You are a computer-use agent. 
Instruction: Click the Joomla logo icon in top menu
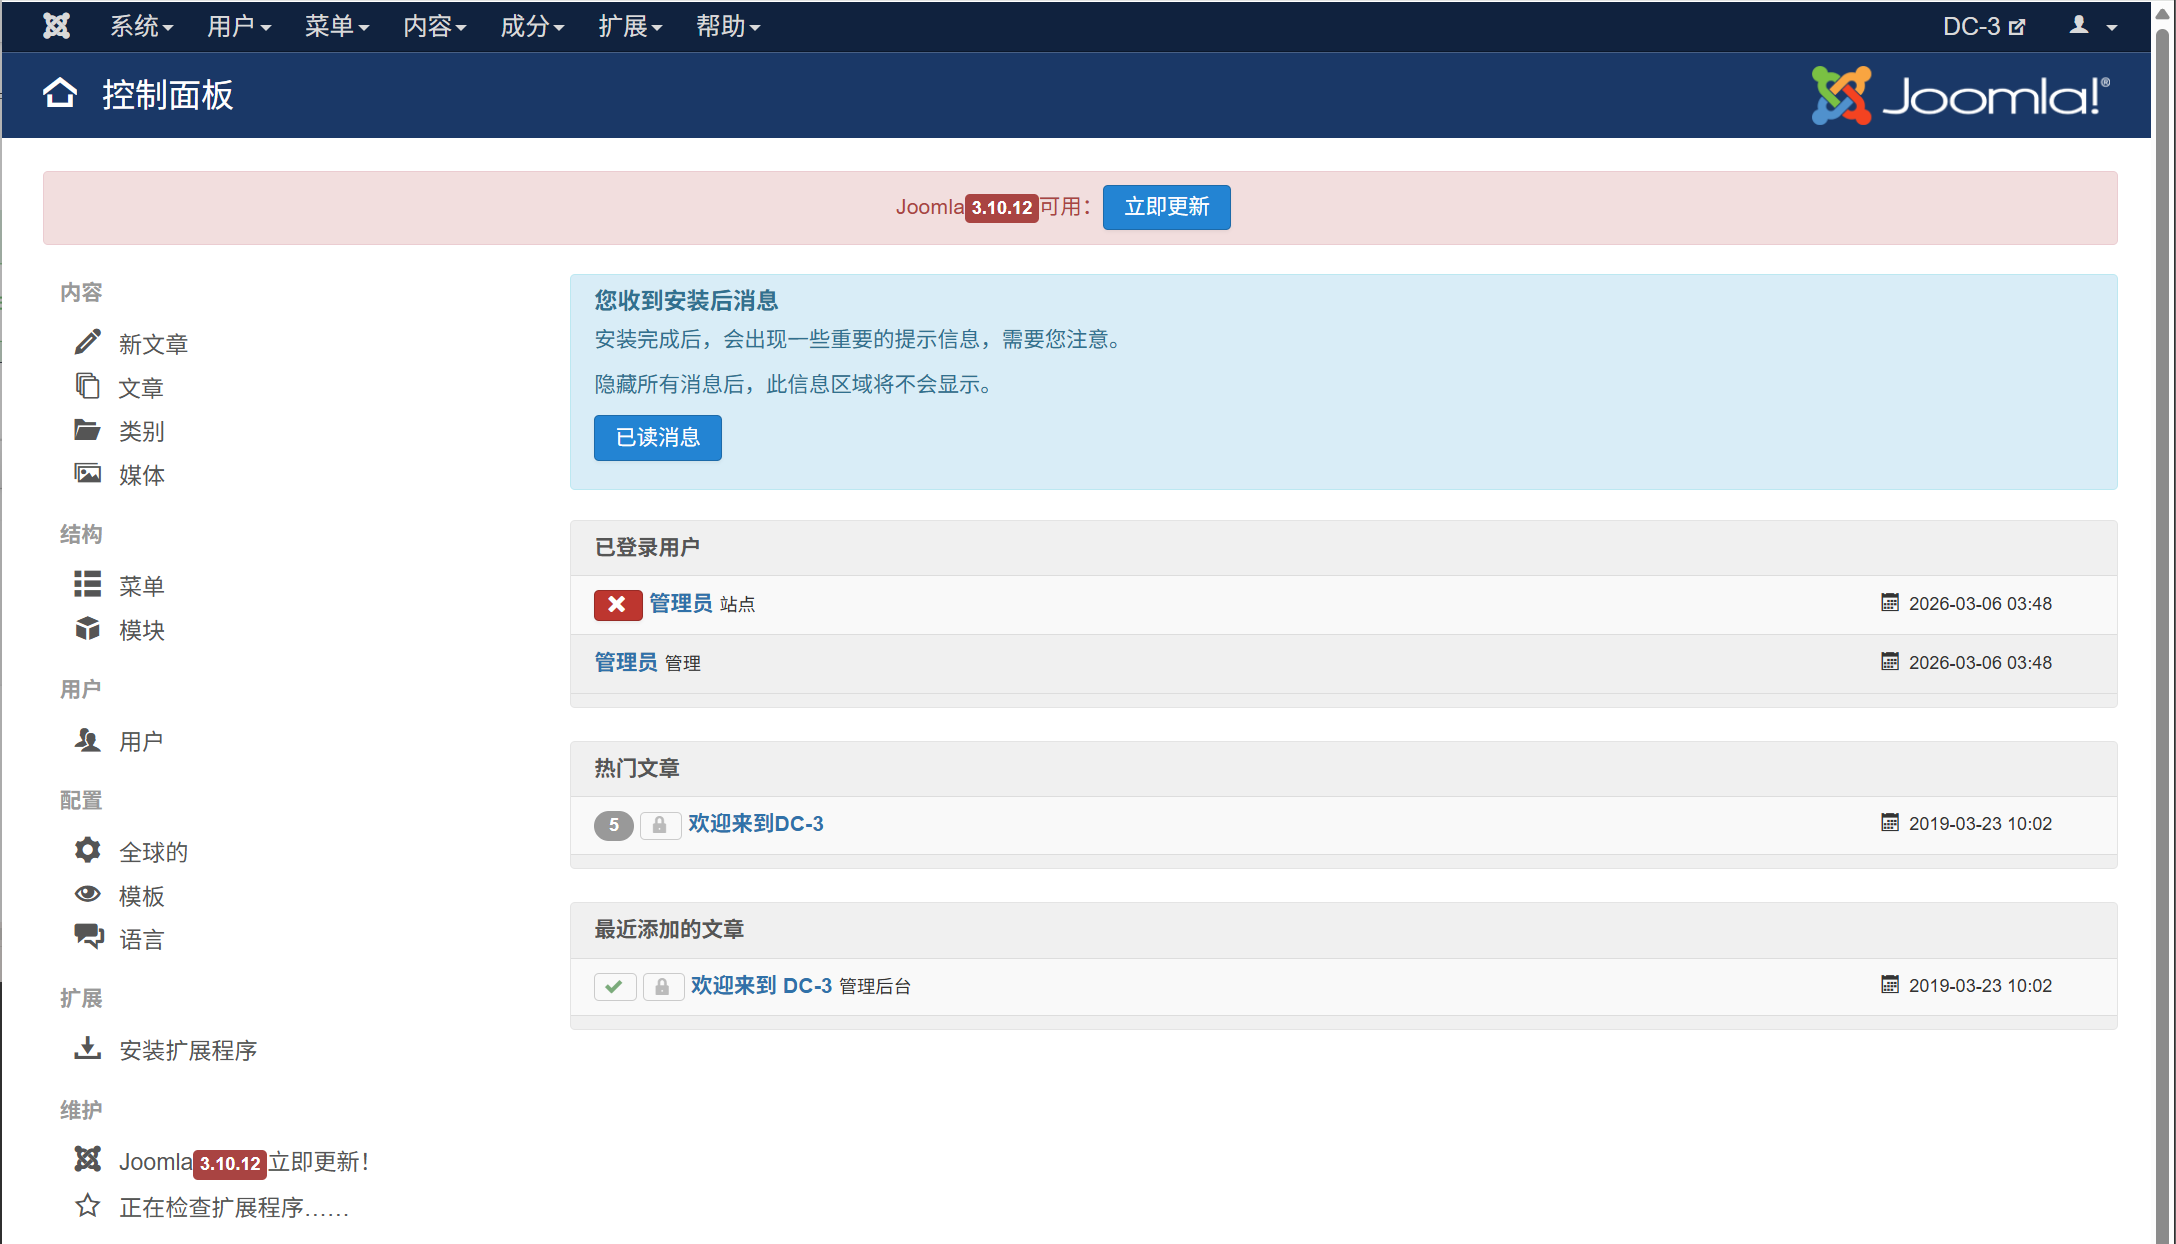(57, 26)
